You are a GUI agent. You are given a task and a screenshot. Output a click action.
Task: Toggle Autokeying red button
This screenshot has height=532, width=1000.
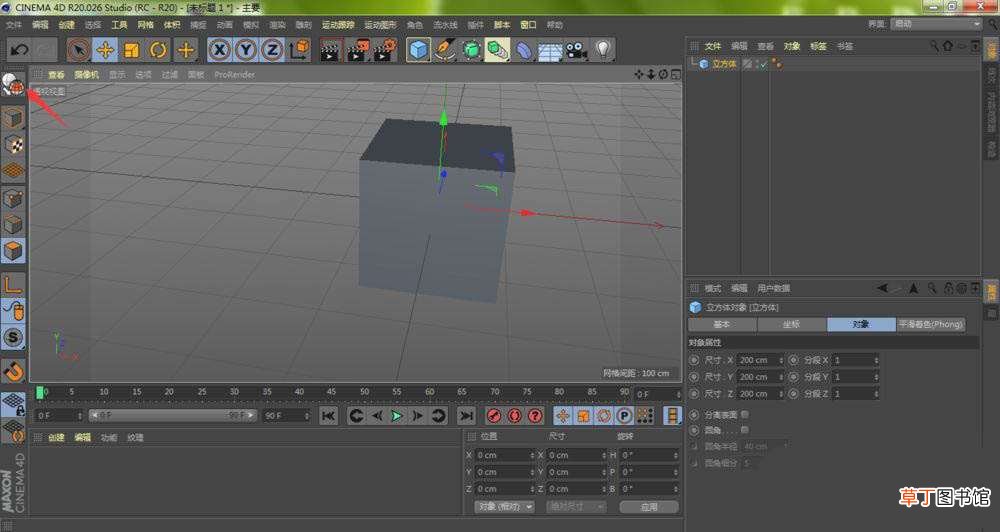point(515,416)
